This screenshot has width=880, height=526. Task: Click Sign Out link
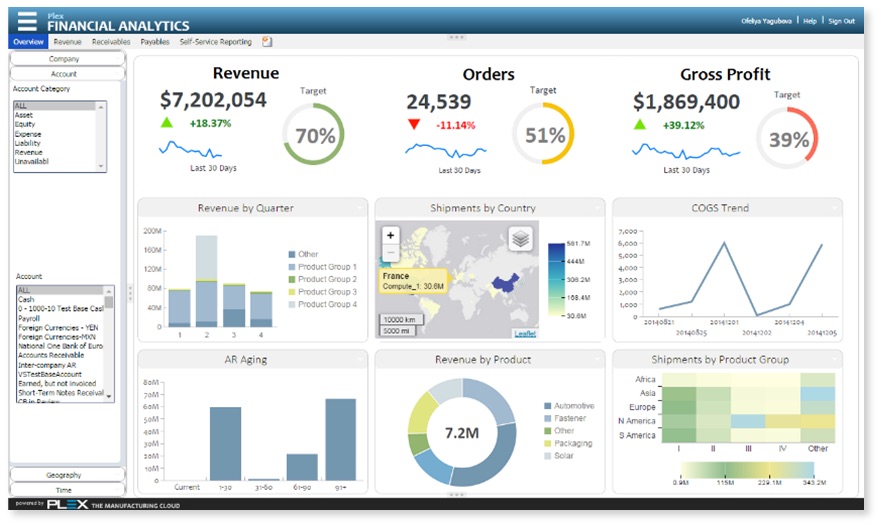[841, 21]
